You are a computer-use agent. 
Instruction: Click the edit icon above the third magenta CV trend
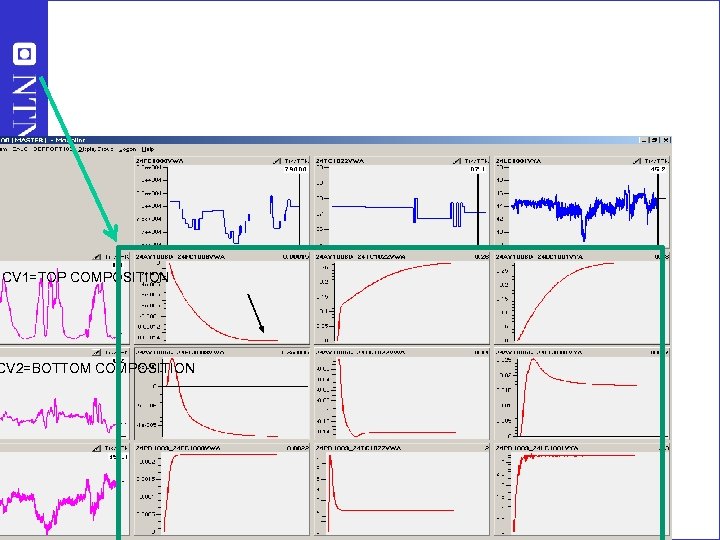[x=96, y=448]
